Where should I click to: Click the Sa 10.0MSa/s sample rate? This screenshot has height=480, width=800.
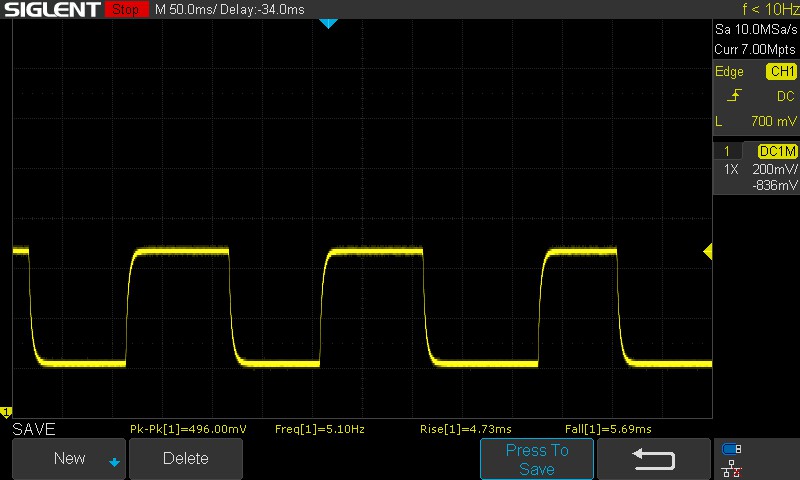(x=756, y=30)
